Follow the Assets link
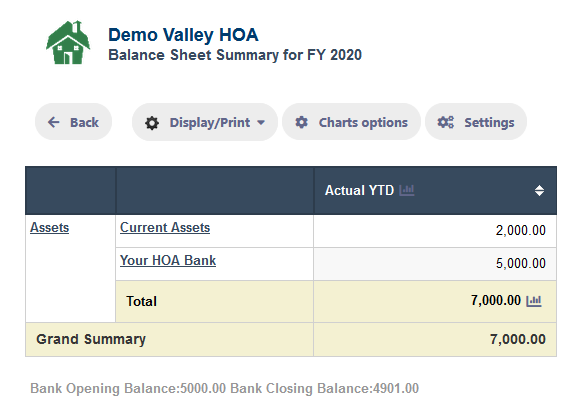578x402 pixels. (x=49, y=227)
